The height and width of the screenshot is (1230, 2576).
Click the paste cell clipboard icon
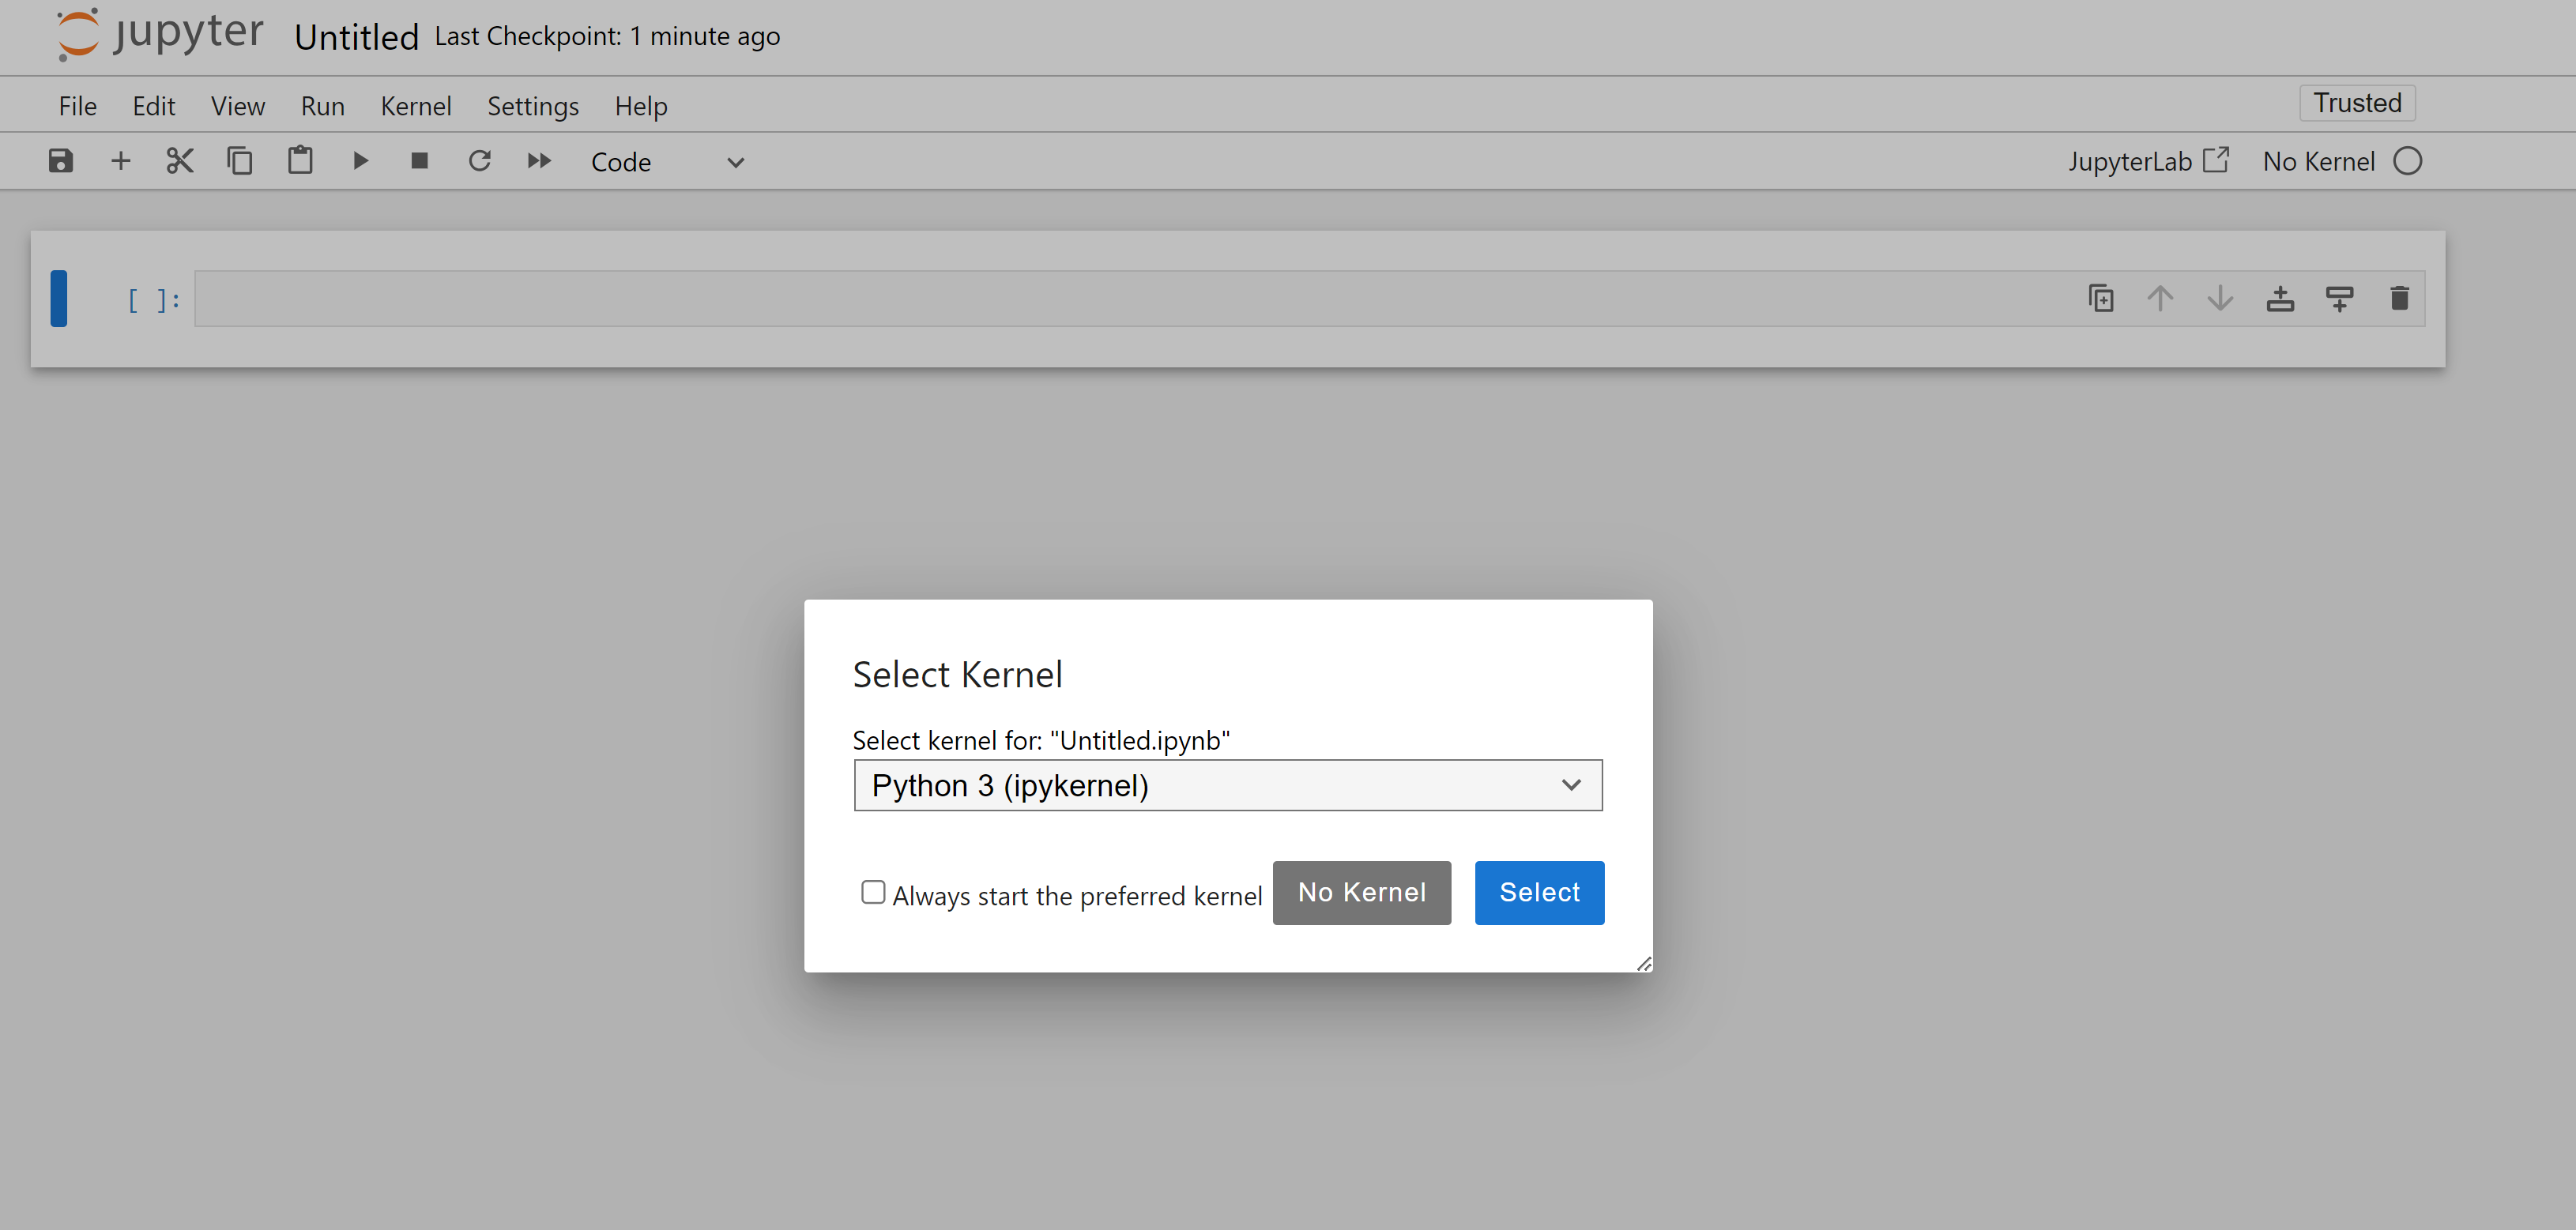point(300,161)
